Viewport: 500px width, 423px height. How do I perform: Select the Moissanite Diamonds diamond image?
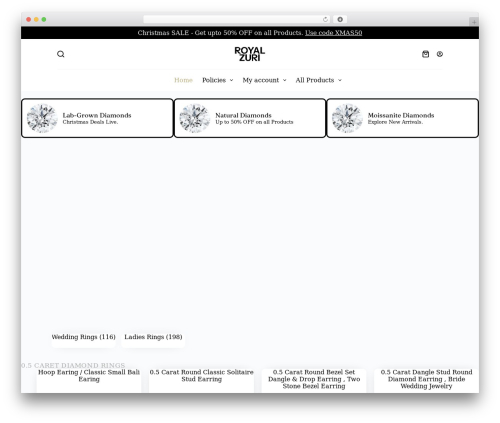coord(347,118)
